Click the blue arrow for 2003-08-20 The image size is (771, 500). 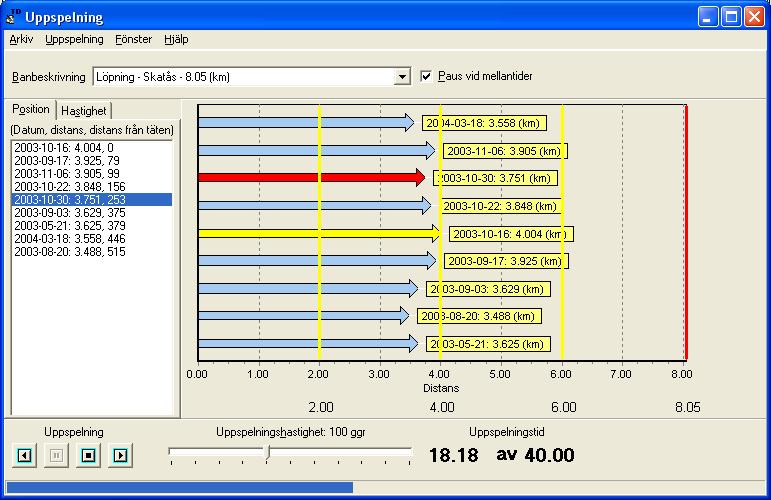tap(304, 316)
